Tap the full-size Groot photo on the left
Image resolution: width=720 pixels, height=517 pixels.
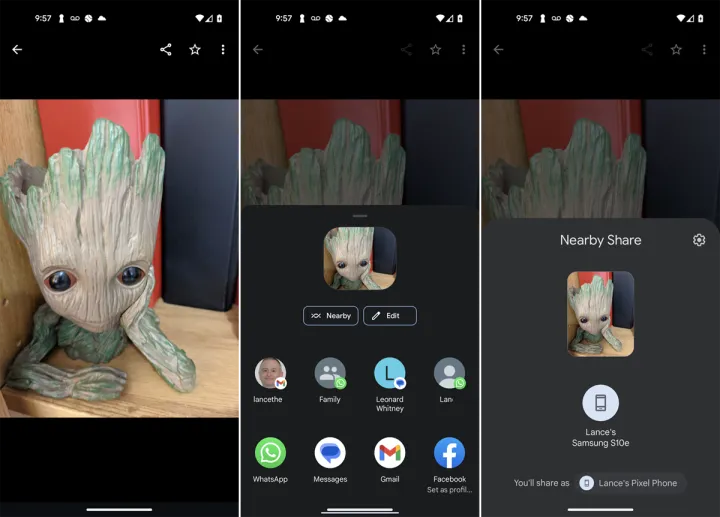(x=119, y=257)
